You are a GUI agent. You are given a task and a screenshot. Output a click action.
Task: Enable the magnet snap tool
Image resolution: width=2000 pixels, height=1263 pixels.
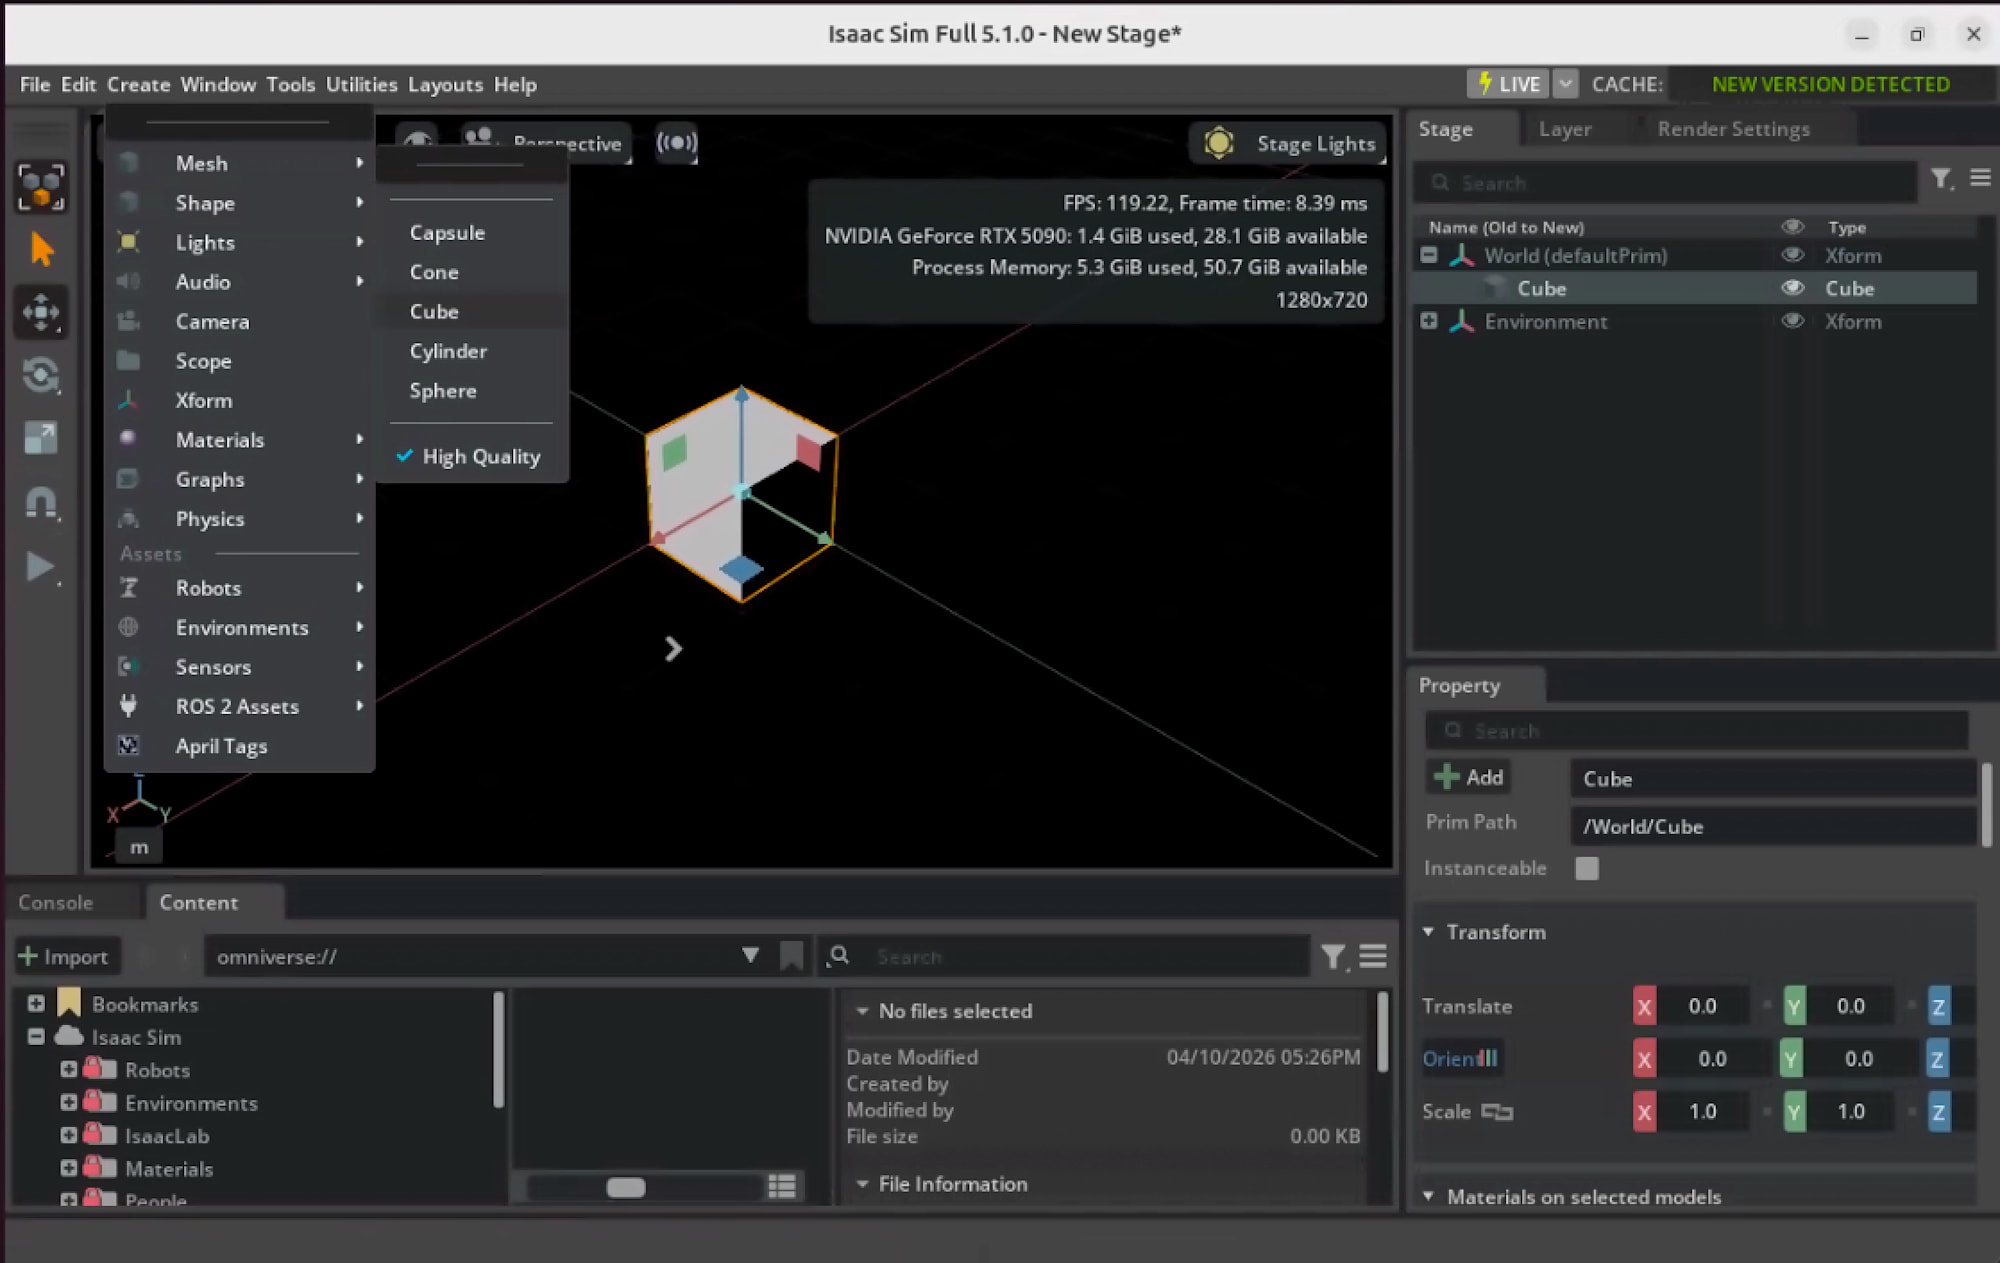coord(41,502)
